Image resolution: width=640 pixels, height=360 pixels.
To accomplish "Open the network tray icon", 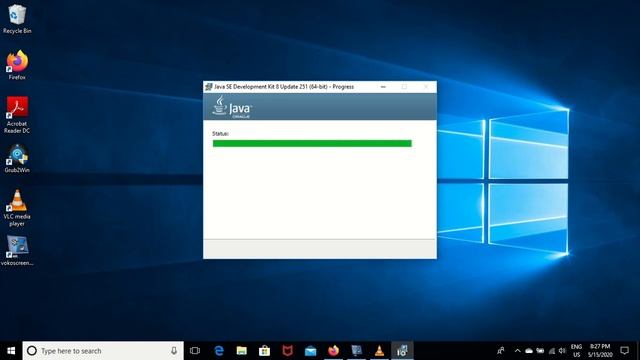I will coord(551,351).
